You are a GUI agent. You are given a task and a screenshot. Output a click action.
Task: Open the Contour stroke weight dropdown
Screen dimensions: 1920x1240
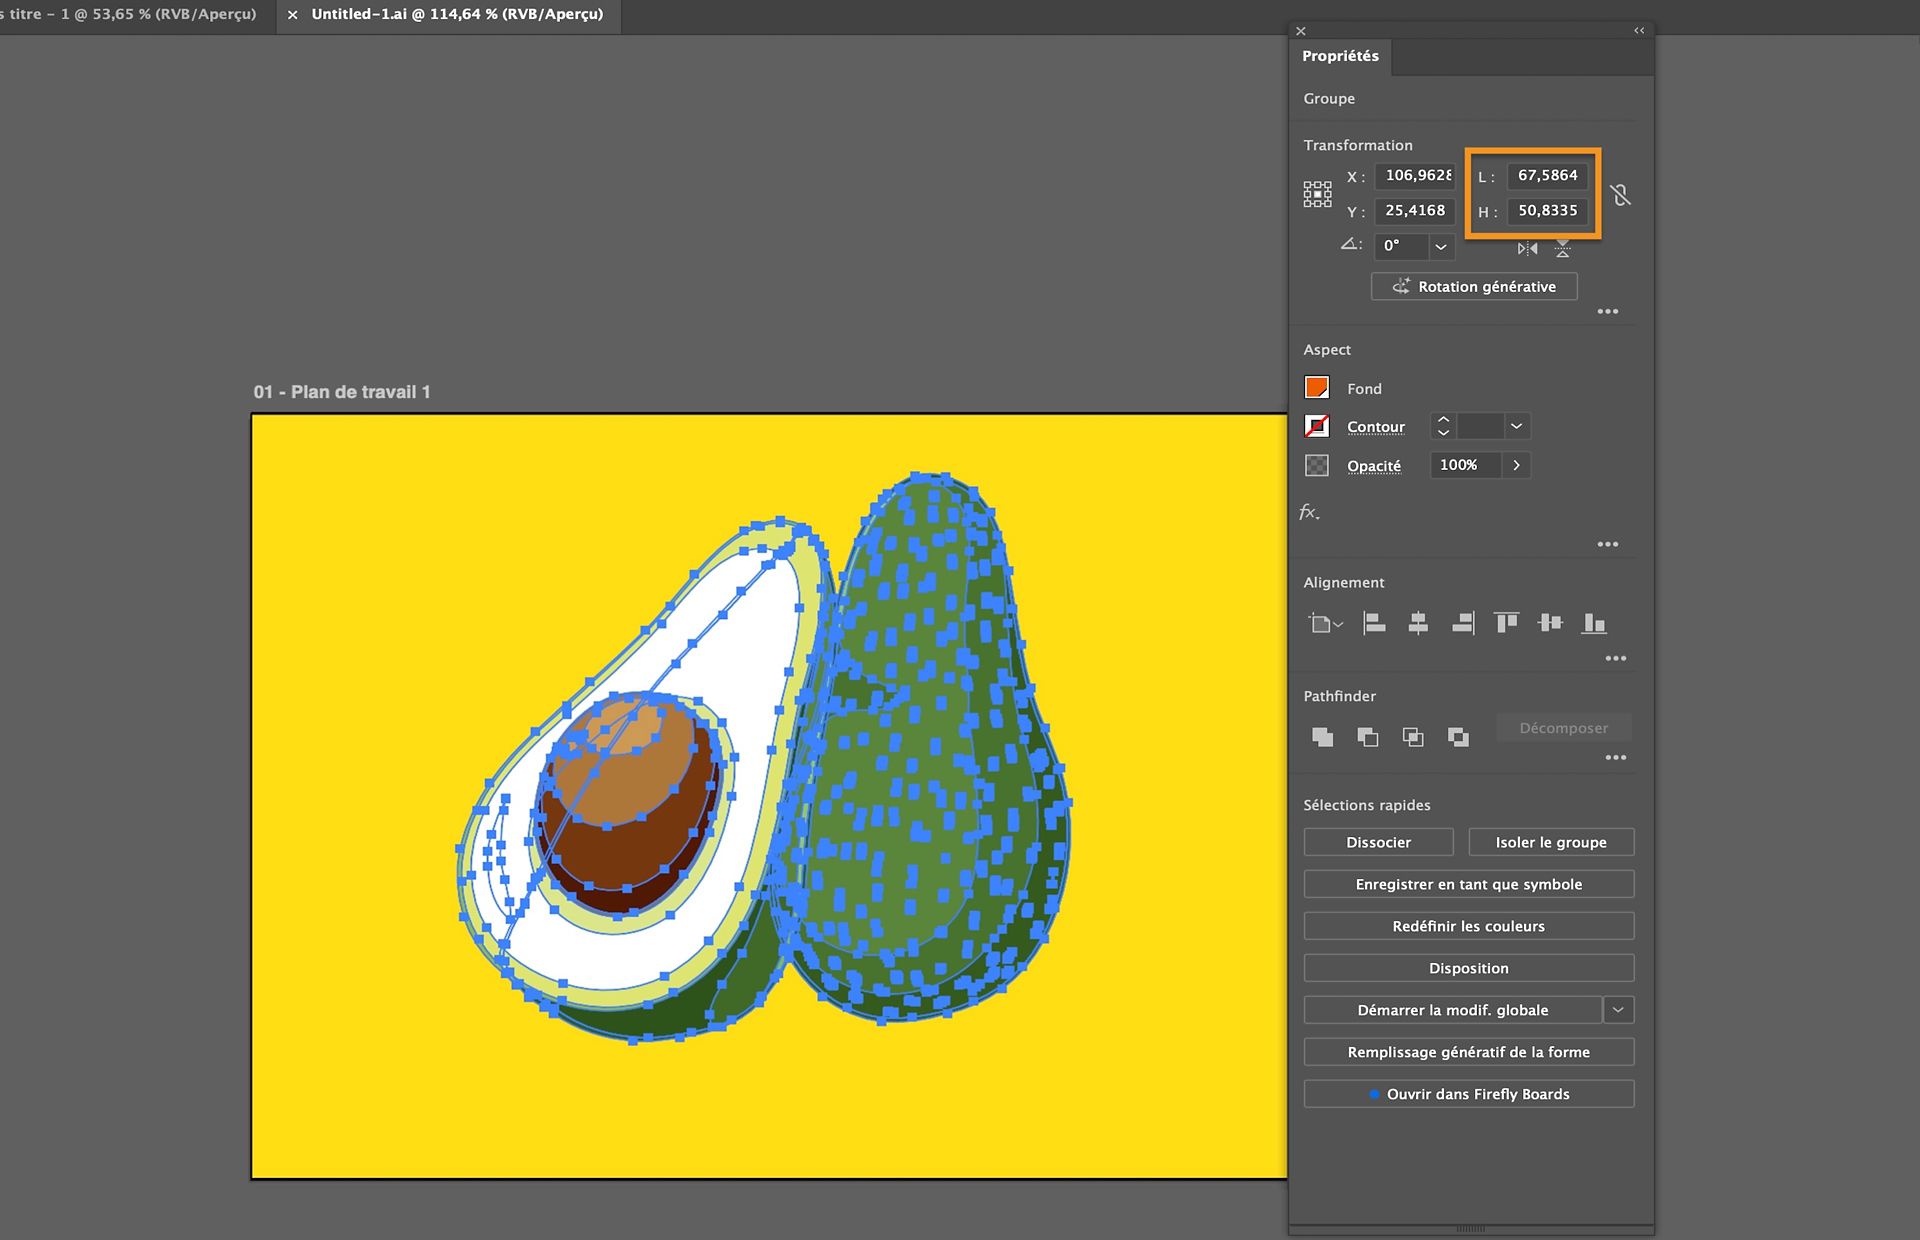pyautogui.click(x=1517, y=426)
